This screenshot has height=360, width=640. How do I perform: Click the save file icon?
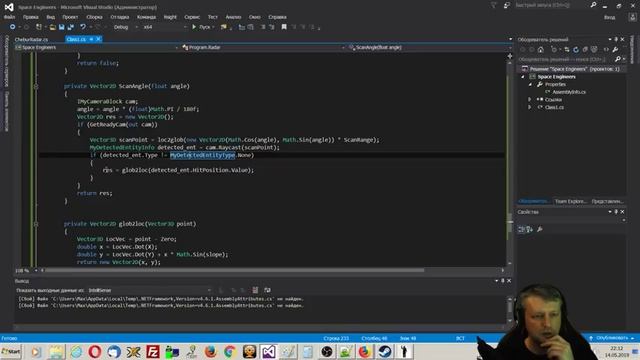point(62,27)
